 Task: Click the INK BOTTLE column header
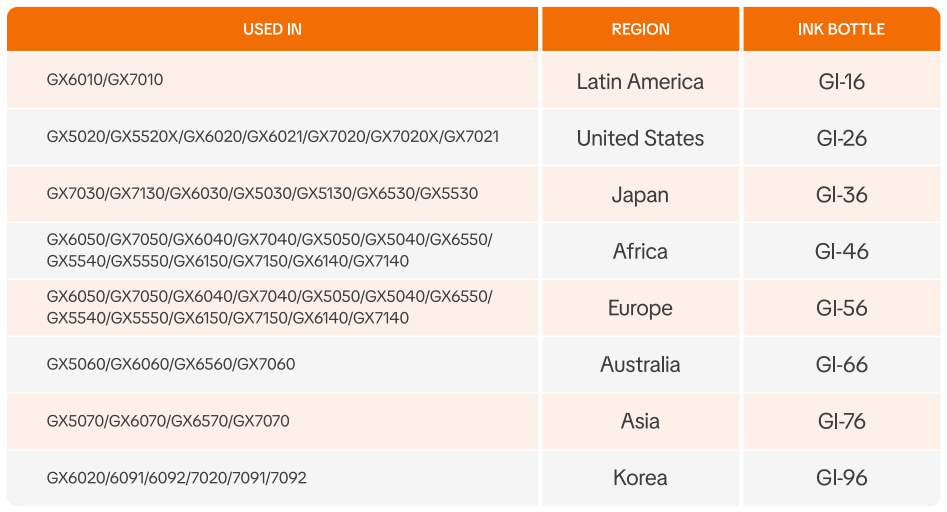841,29
